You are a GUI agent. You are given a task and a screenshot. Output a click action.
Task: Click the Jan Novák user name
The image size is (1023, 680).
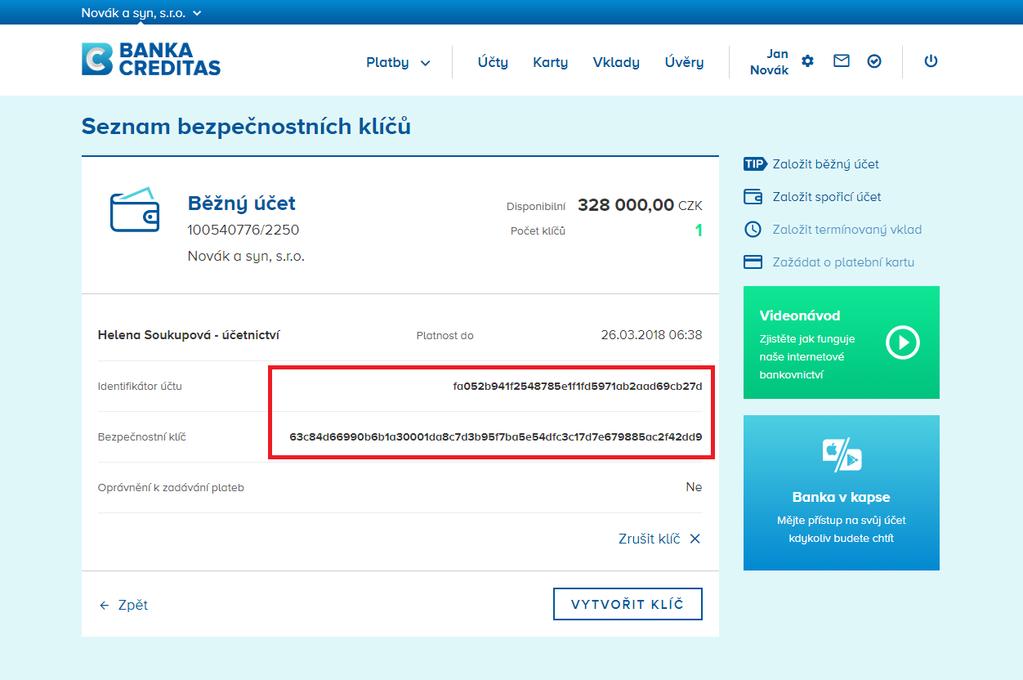tap(769, 62)
